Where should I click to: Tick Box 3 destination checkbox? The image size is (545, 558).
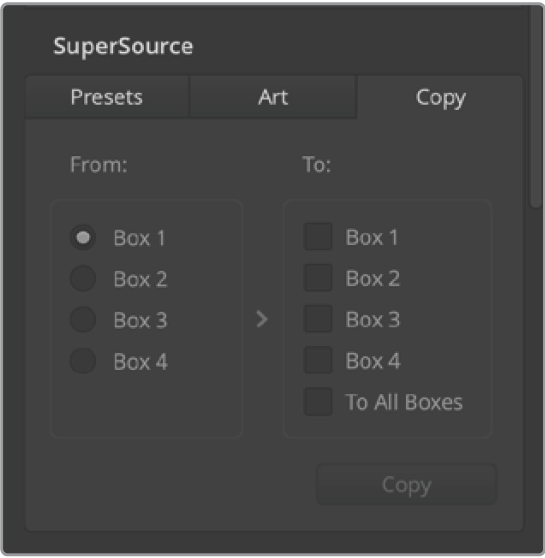pos(318,319)
